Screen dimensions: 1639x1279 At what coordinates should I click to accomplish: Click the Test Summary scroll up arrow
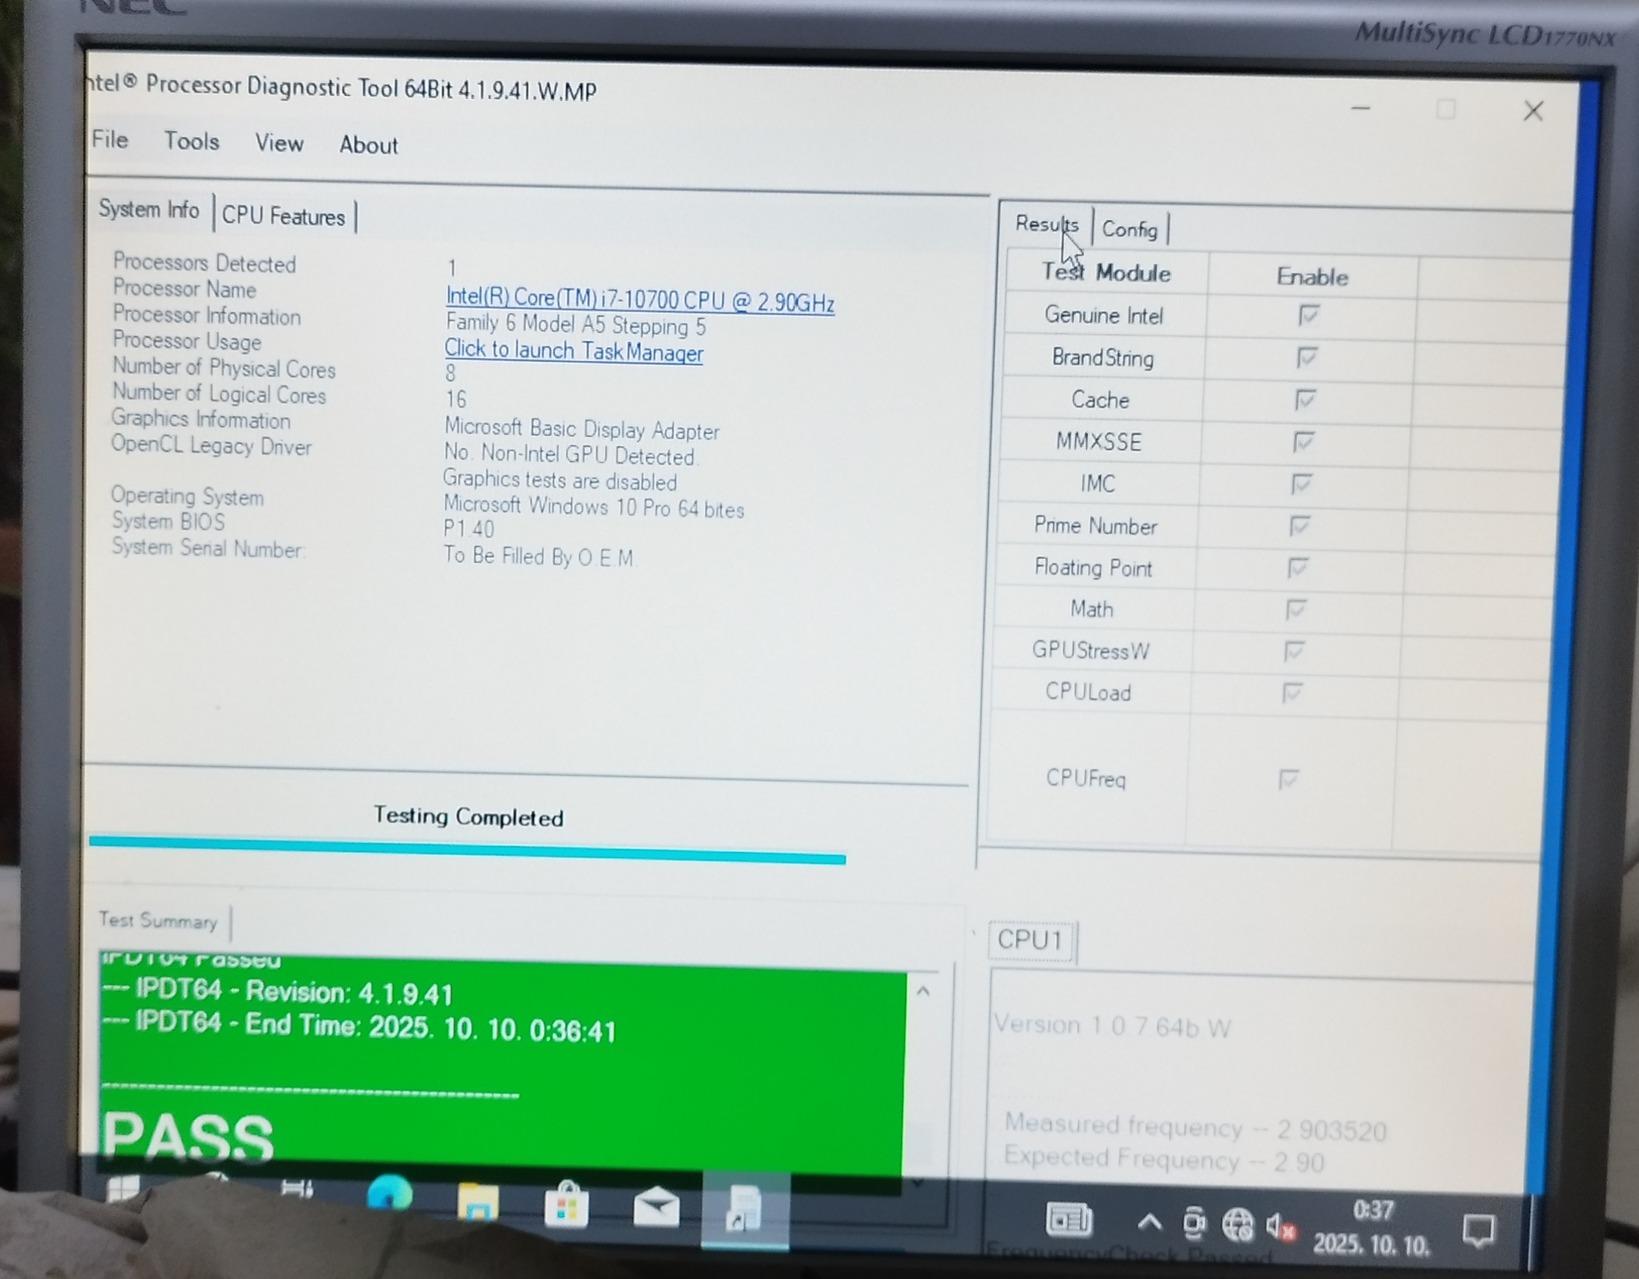(923, 991)
